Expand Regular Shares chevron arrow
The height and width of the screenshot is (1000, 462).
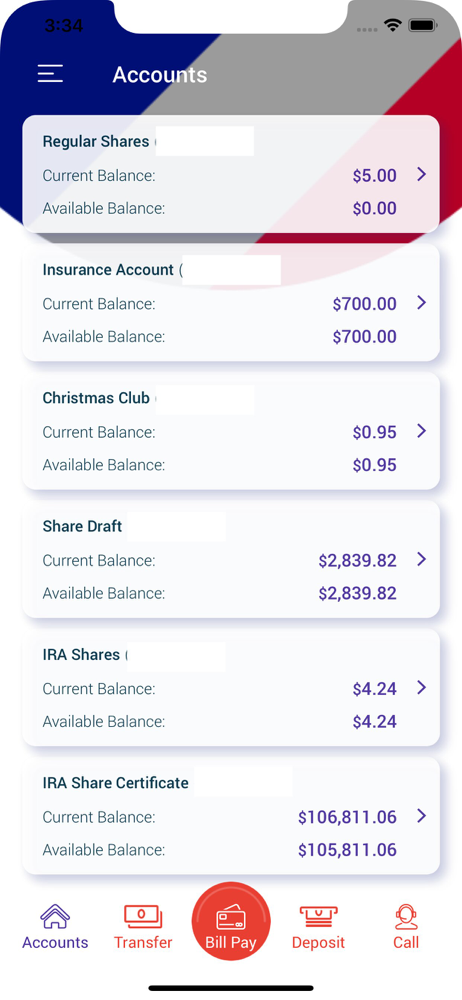pyautogui.click(x=421, y=174)
